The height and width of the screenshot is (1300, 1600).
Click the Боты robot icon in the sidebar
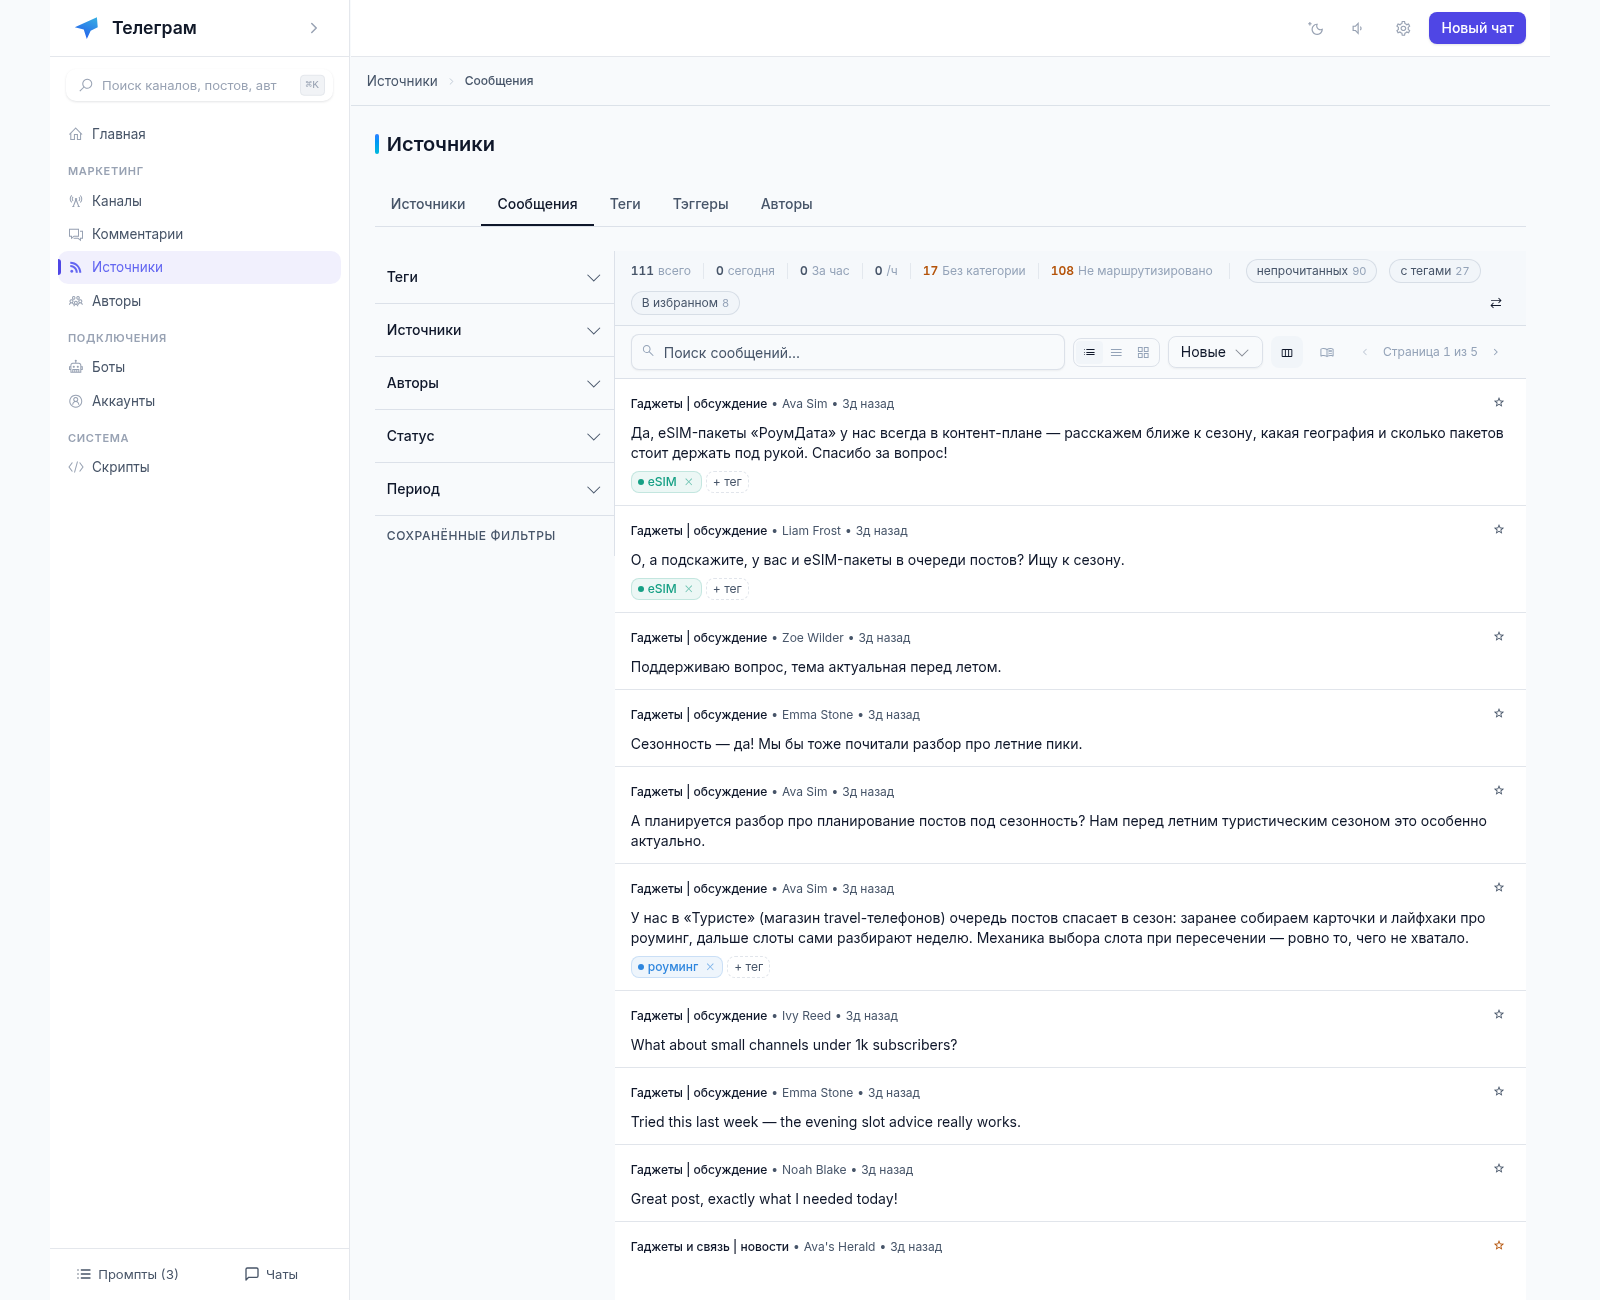[x=76, y=367]
